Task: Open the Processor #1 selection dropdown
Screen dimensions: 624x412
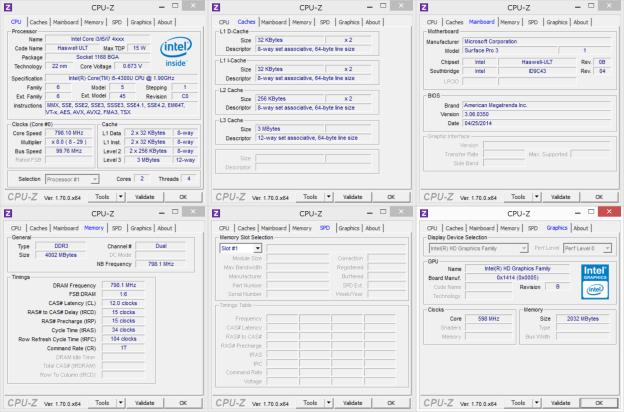Action: pyautogui.click(x=72, y=180)
